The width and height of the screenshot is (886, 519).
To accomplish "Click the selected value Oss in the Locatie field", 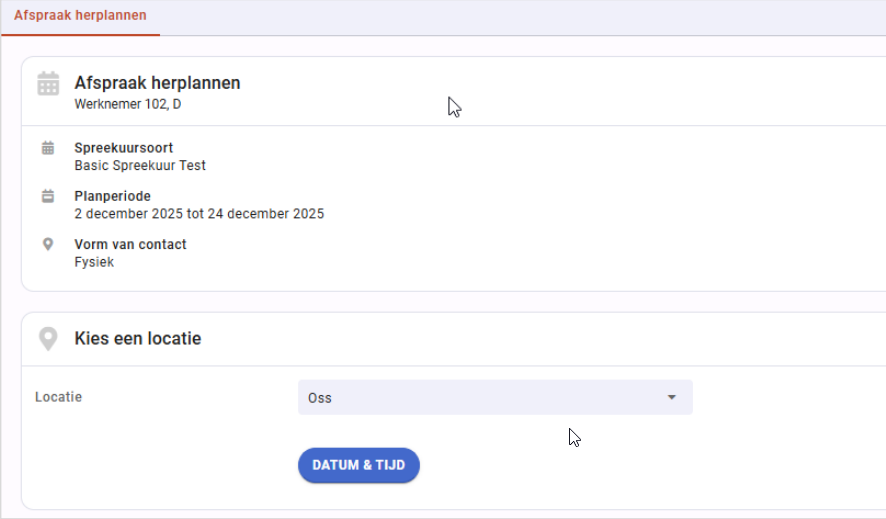I will click(320, 398).
